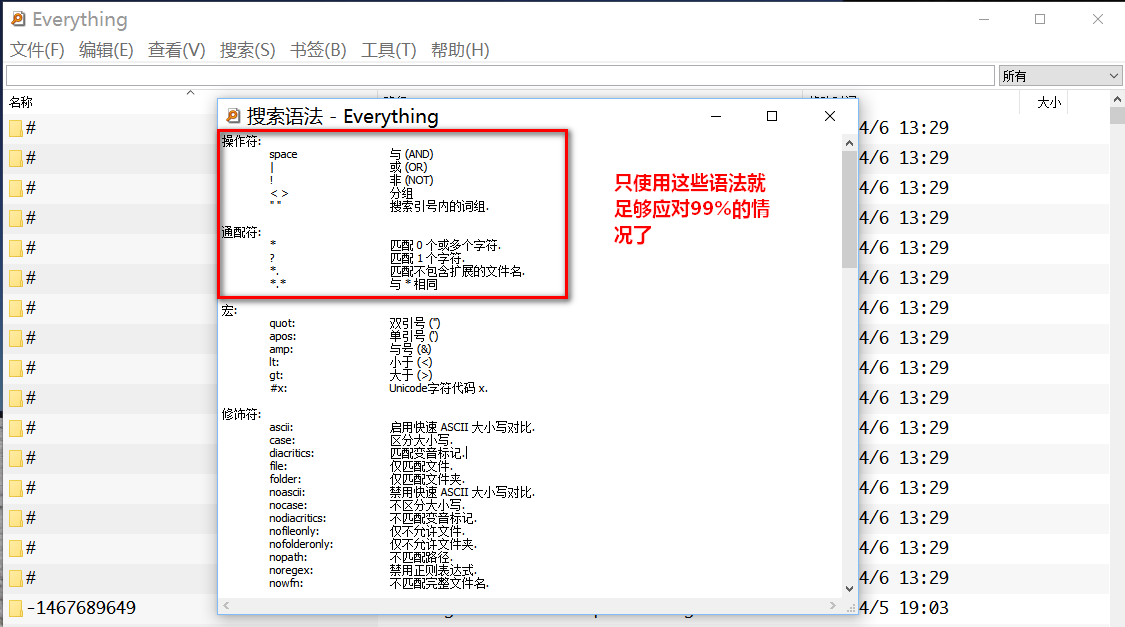Minimize the 搜索语法 dialog
The height and width of the screenshot is (627, 1125).
715,116
